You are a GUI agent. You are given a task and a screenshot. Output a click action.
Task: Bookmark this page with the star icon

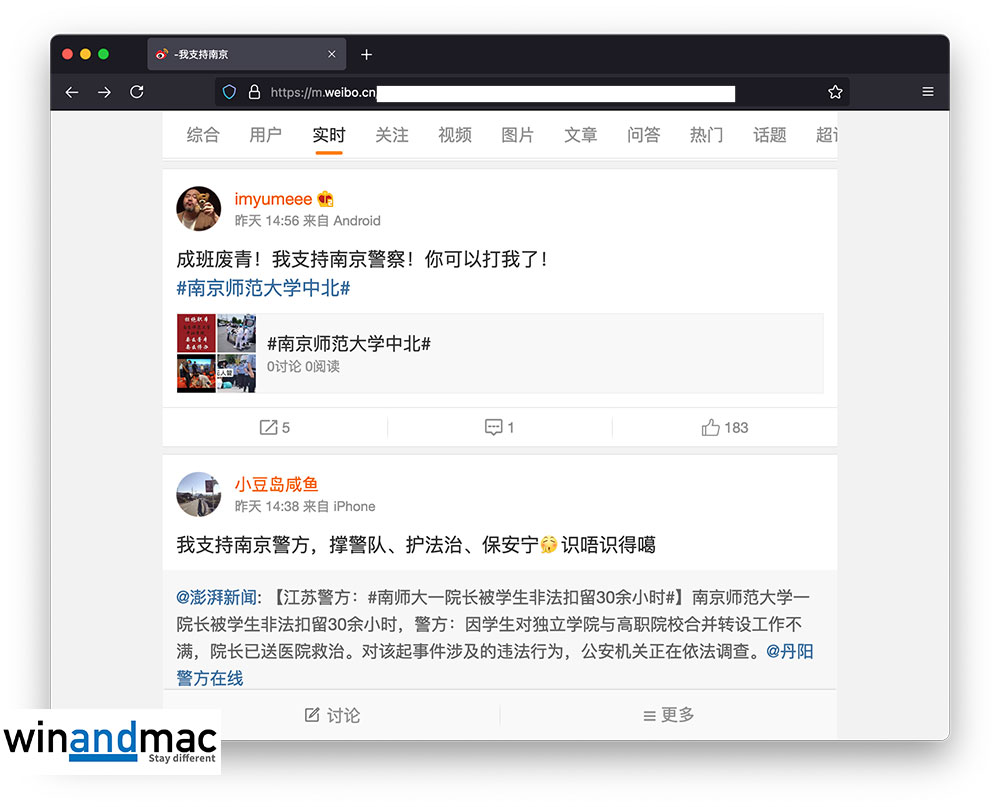pyautogui.click(x=835, y=92)
